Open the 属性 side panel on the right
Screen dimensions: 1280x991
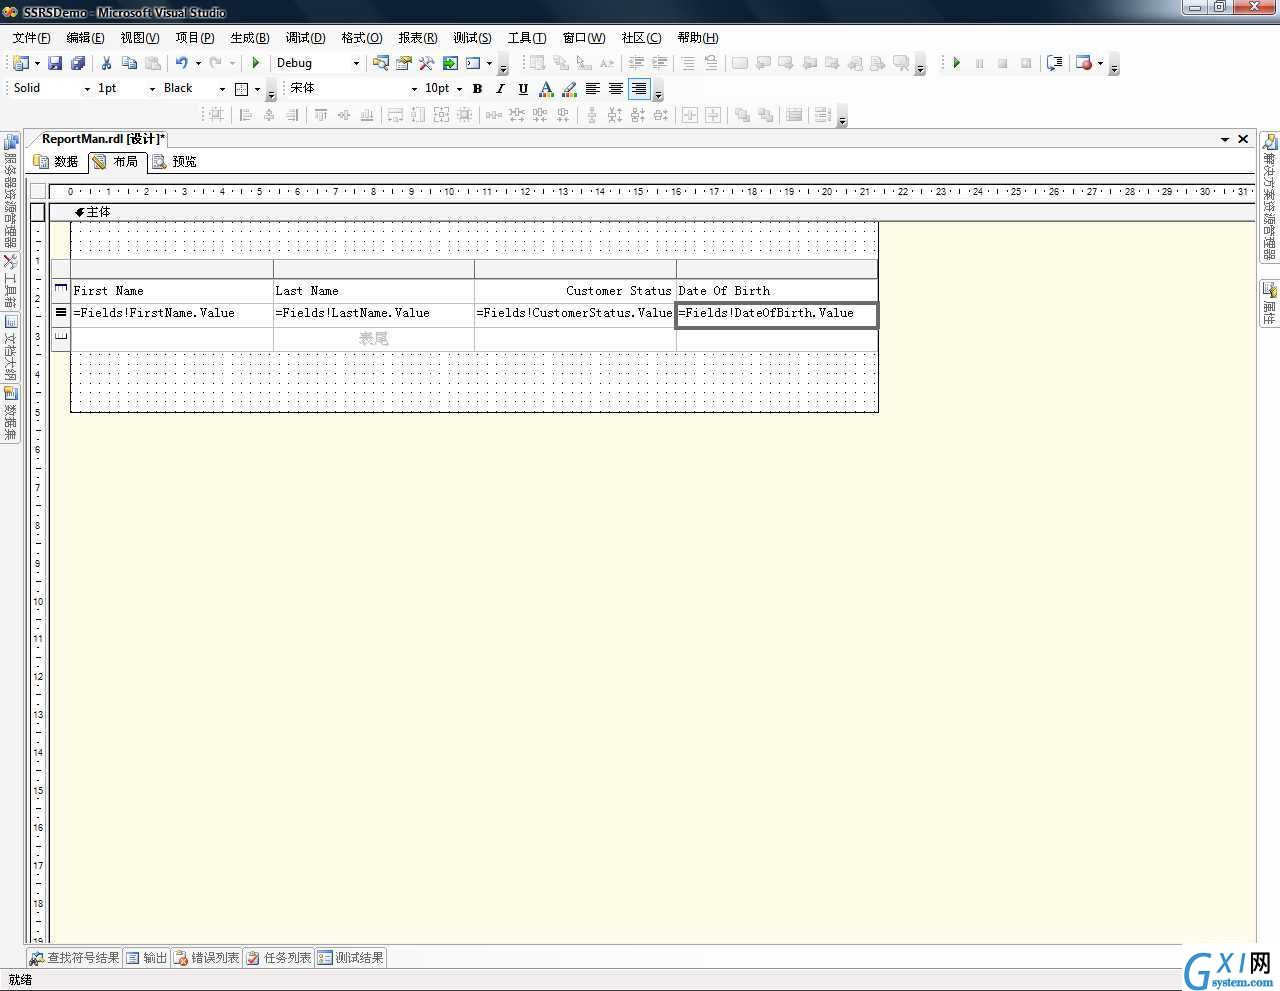[1269, 303]
